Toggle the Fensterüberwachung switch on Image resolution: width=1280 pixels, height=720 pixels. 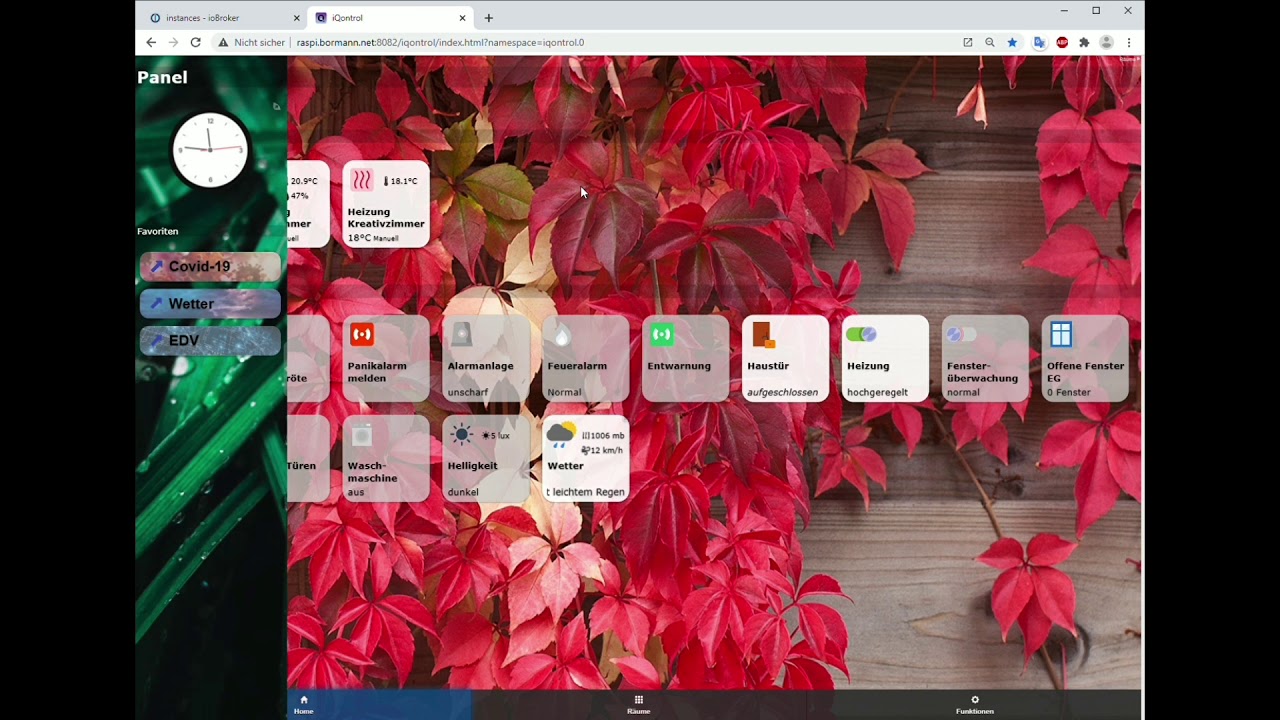961,334
